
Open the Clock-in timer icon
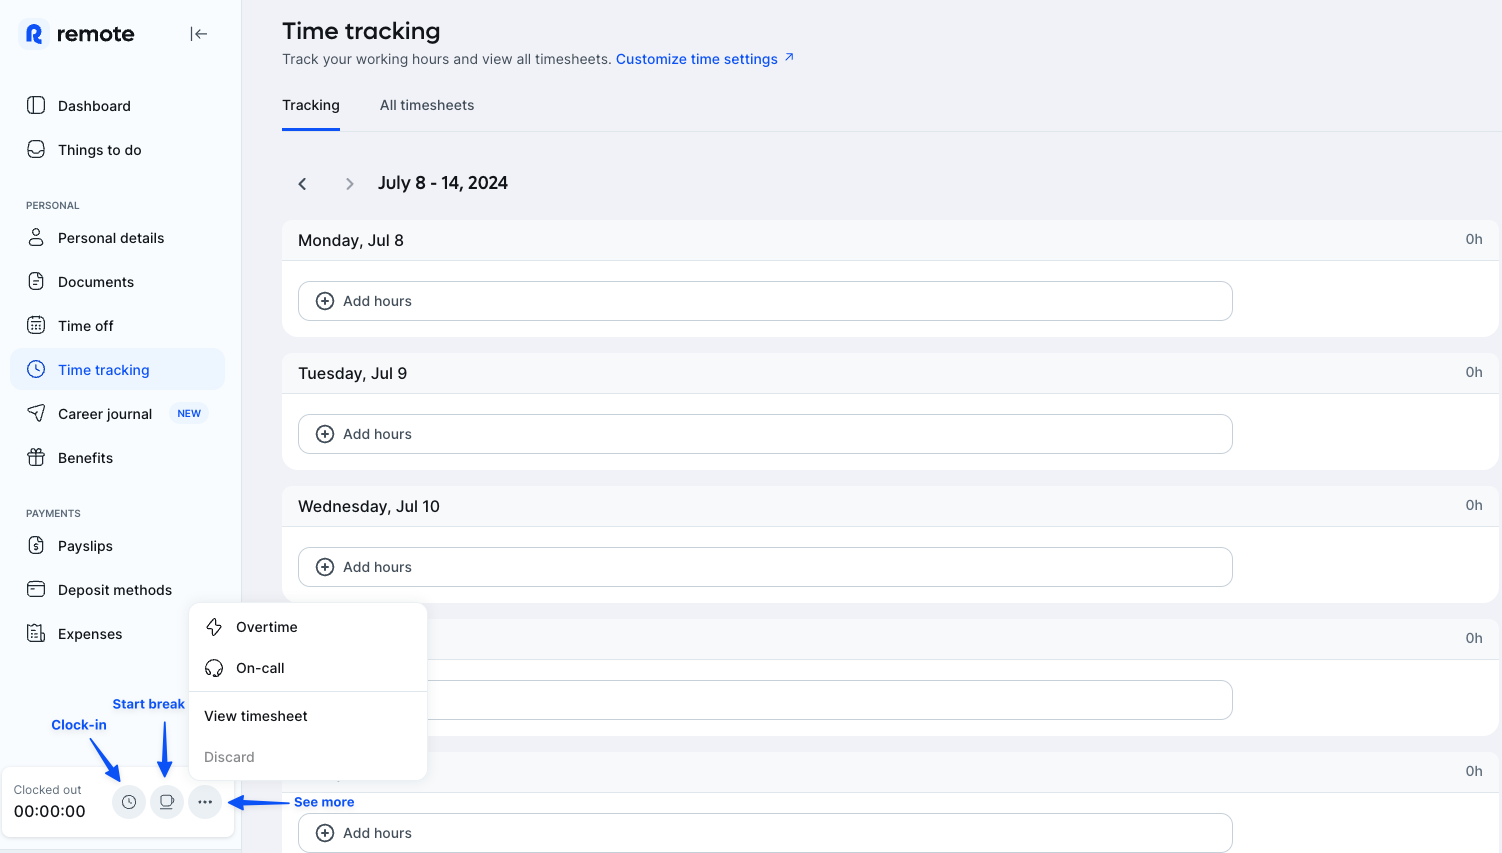point(128,802)
